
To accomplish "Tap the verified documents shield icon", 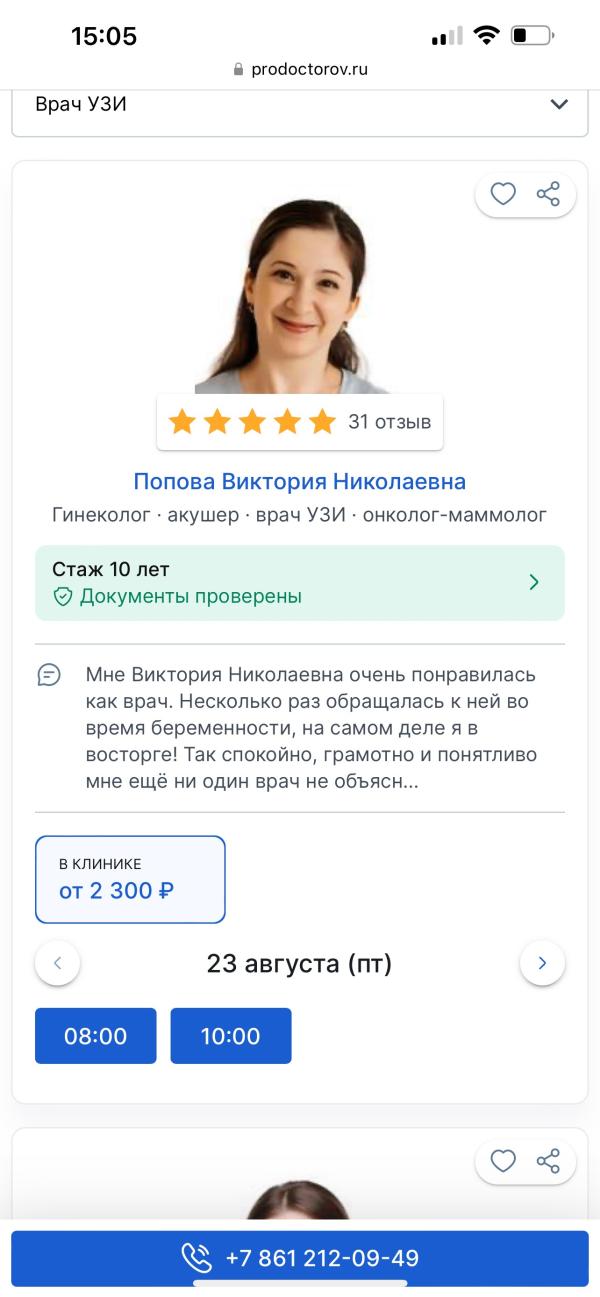I will point(63,597).
